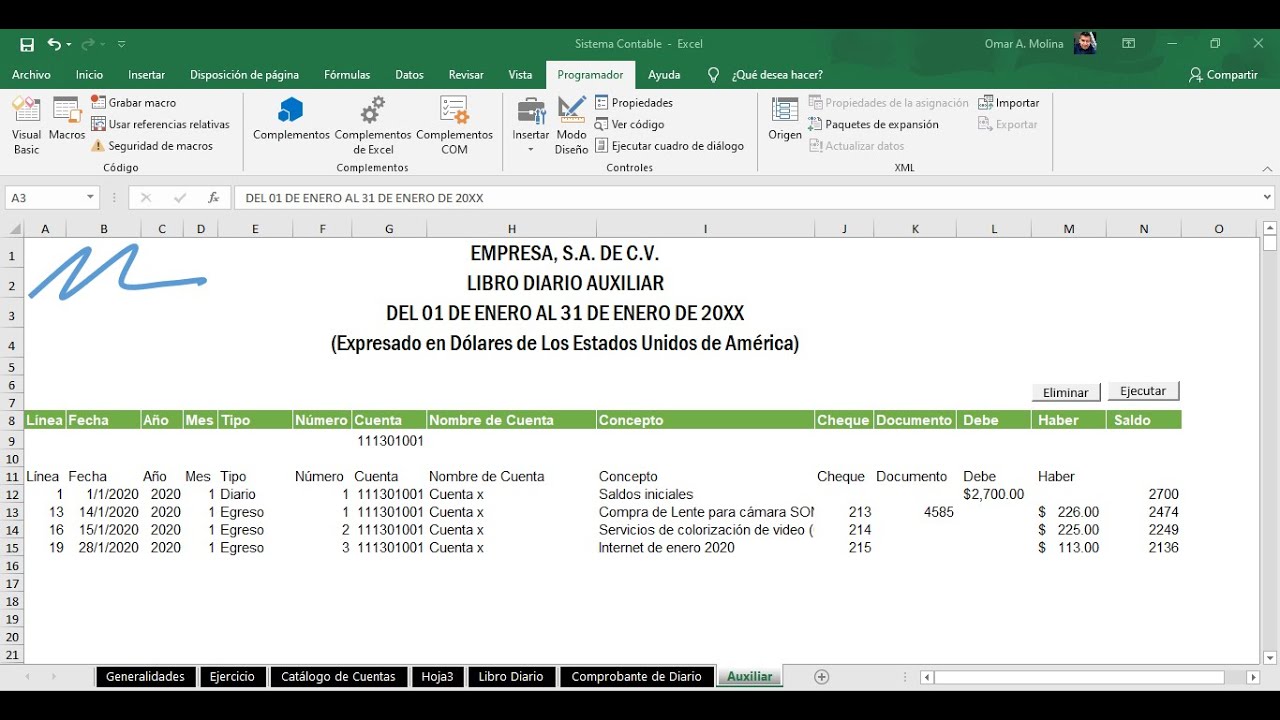1280x720 pixels.
Task: Open the Libro Diario sheet
Action: 511,677
